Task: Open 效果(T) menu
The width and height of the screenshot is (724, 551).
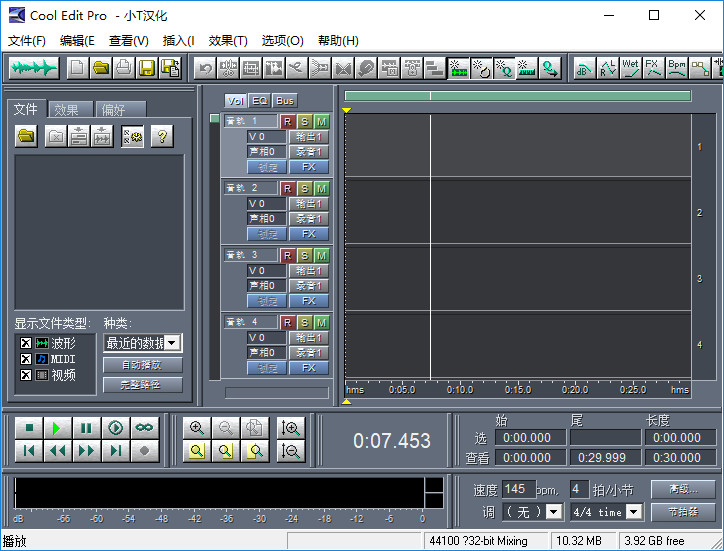Action: pos(228,41)
